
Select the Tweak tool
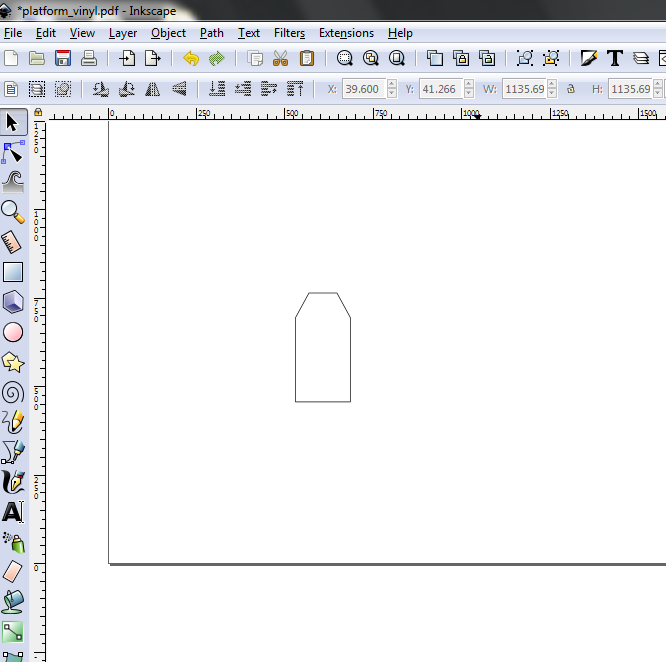tap(13, 182)
